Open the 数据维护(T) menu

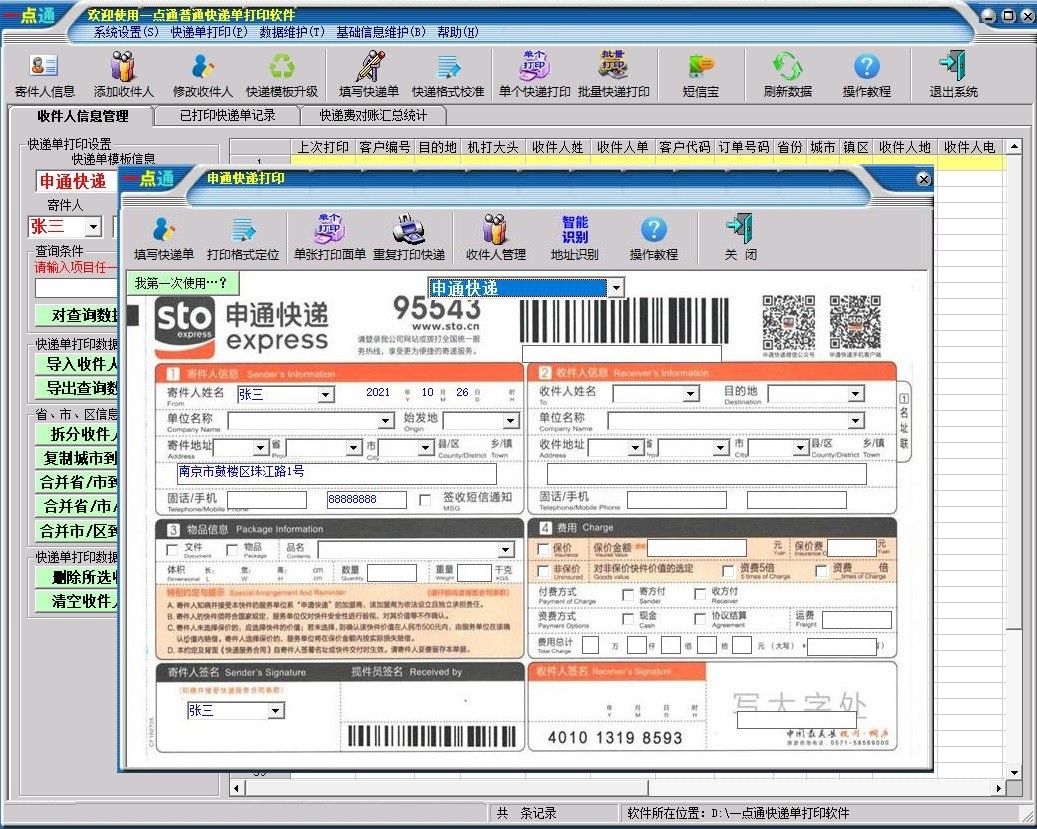tap(292, 32)
